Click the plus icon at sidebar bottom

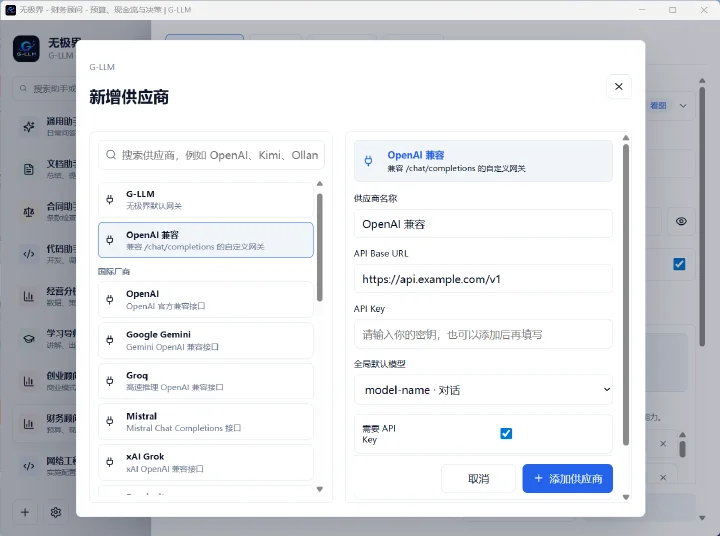[x=25, y=512]
